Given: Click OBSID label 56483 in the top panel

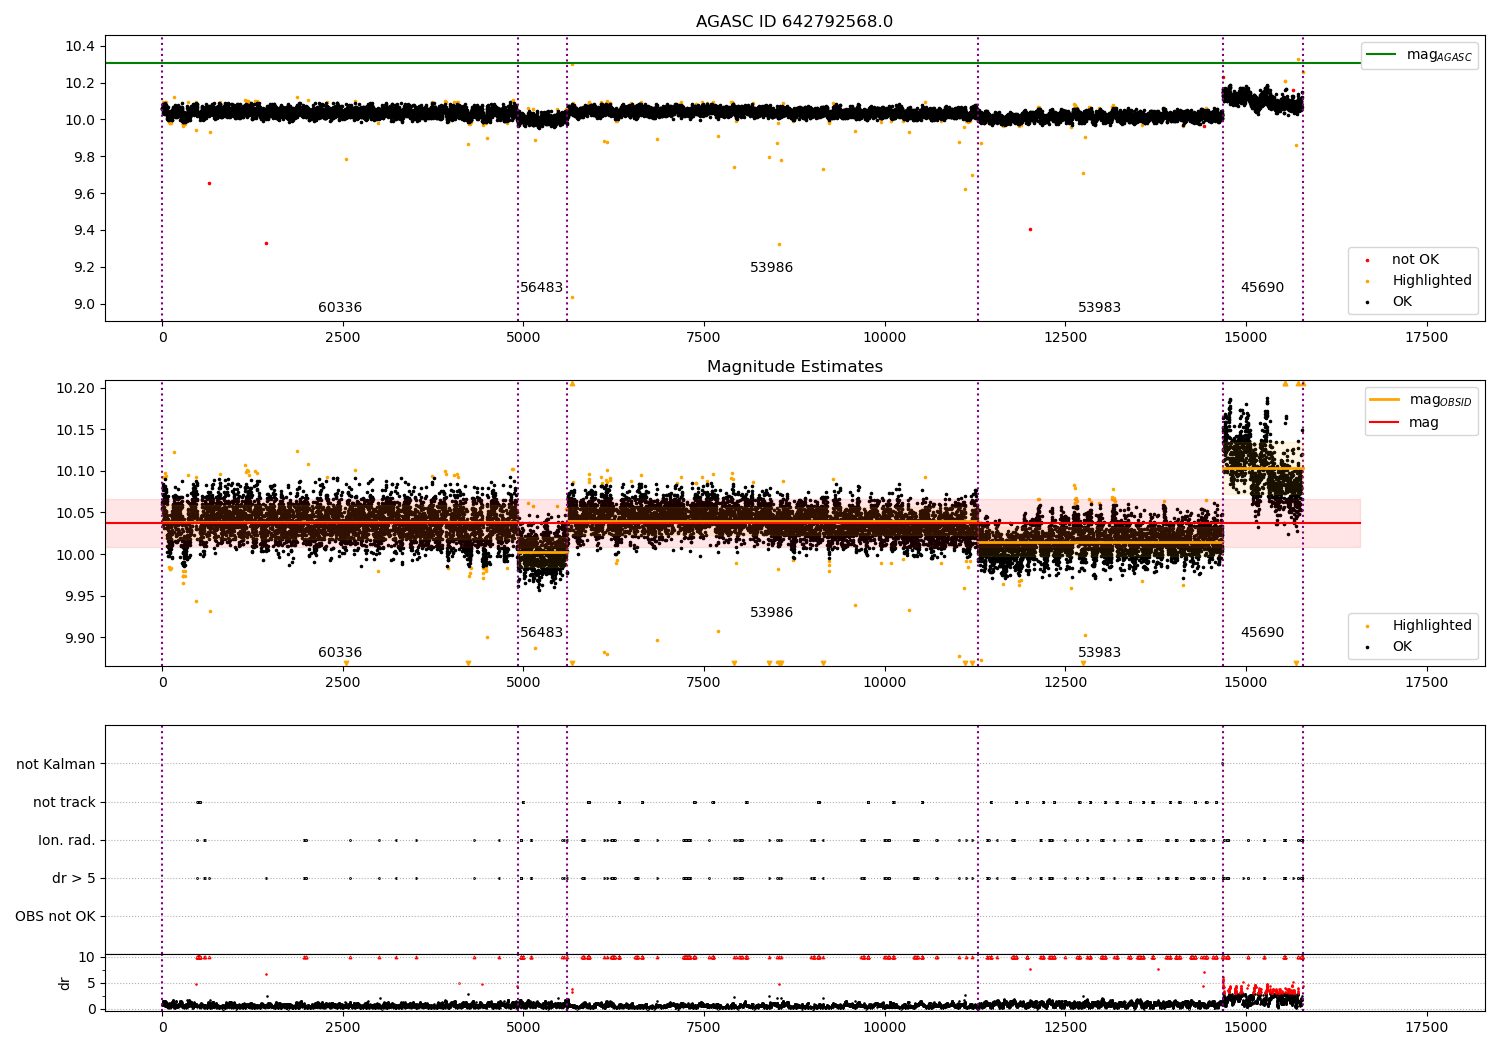Looking at the screenshot, I should pyautogui.click(x=541, y=288).
